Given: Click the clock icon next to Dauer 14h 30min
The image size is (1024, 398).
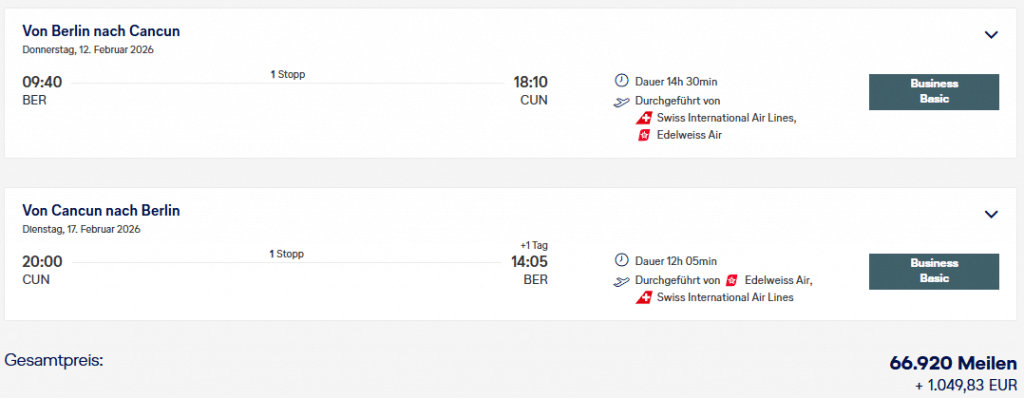Looking at the screenshot, I should 621,81.
